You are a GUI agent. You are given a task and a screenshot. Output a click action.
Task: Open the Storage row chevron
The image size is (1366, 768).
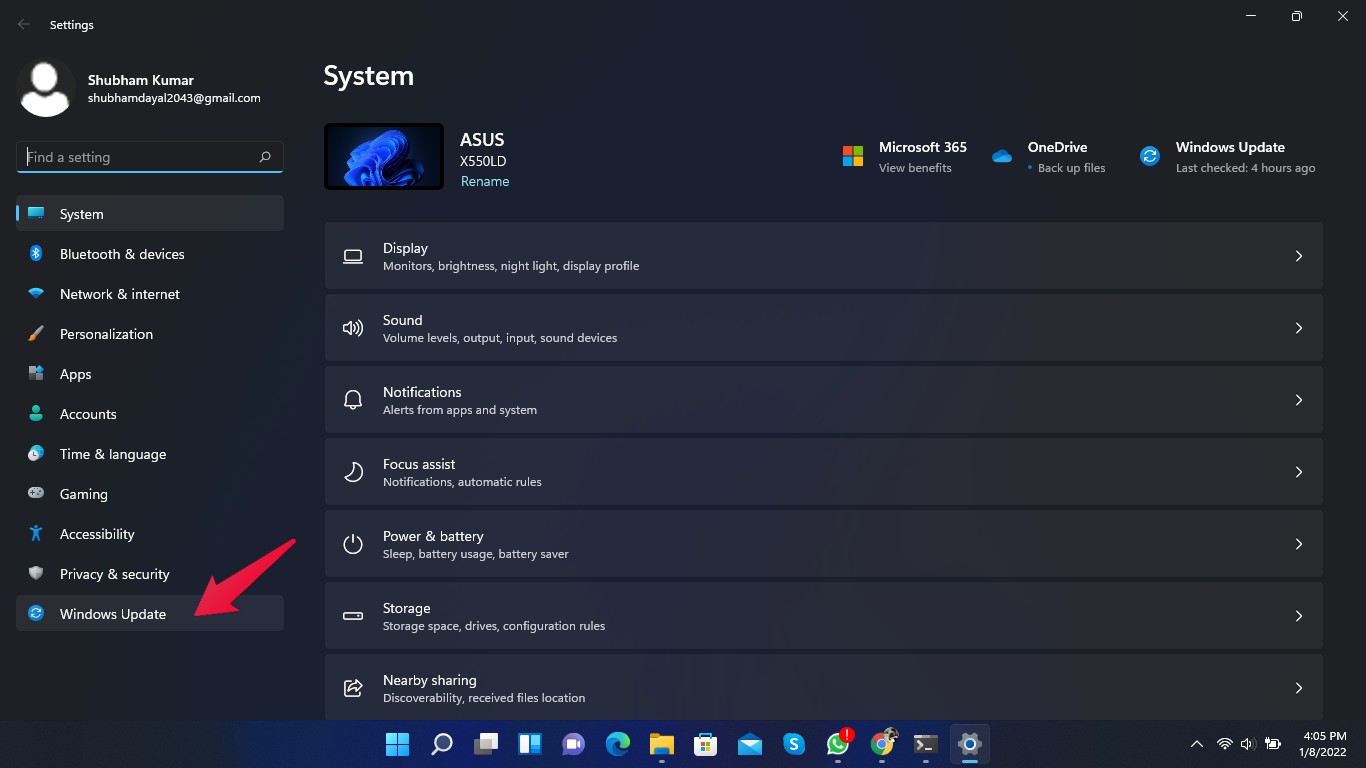1298,616
